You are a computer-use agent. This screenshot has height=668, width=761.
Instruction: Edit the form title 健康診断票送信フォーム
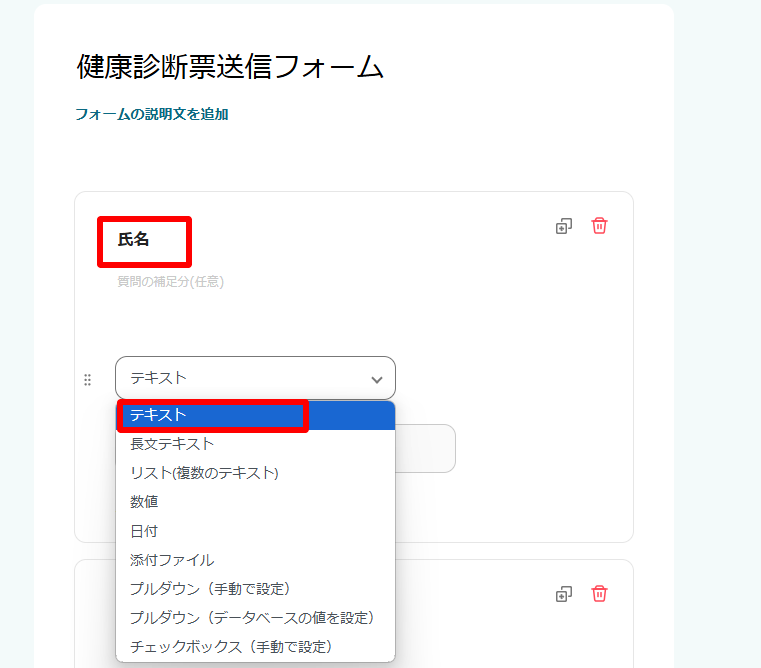pyautogui.click(x=231, y=67)
